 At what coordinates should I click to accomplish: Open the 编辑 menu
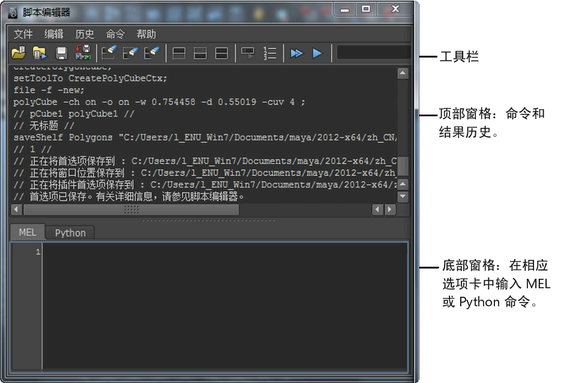point(54,34)
